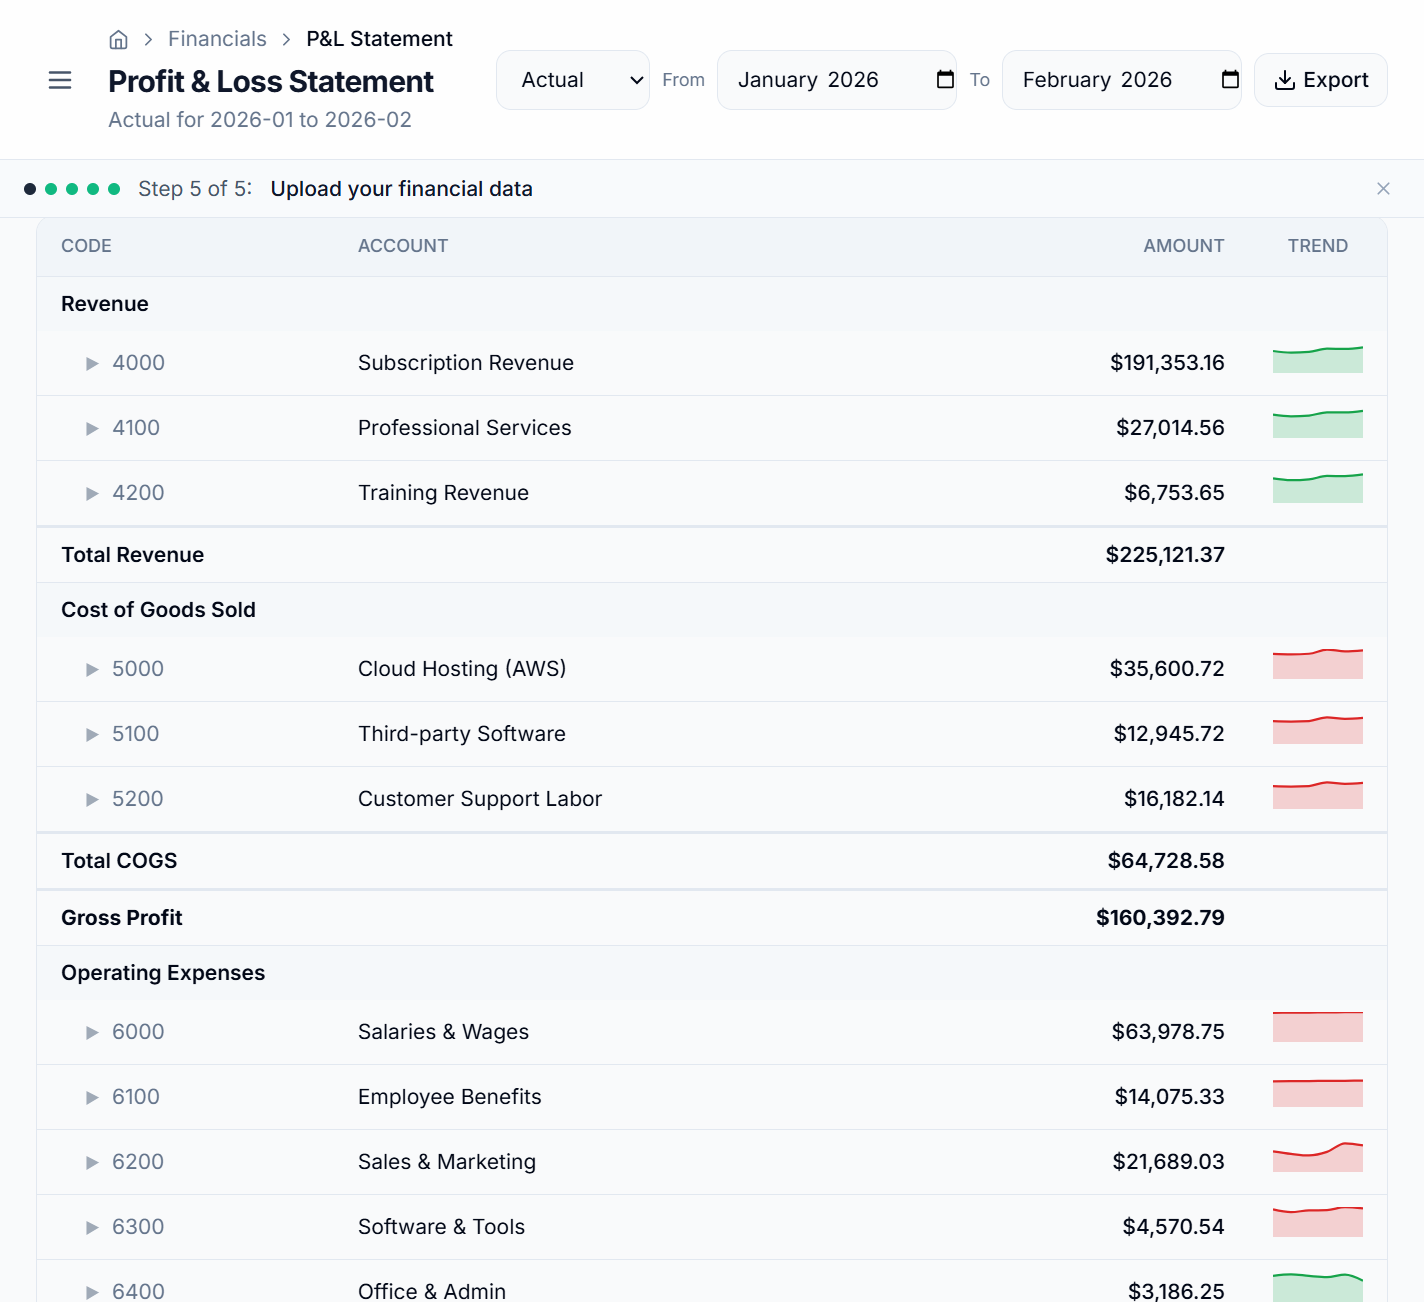Click the home icon in the breadcrumb
1424x1302 pixels.
point(118,39)
